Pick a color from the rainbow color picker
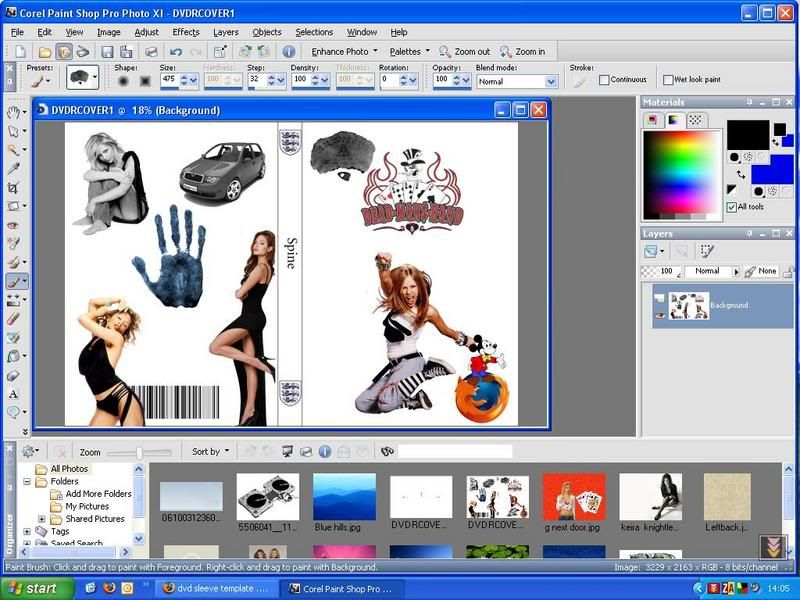Image resolution: width=800 pixels, height=600 pixels. pyautogui.click(x=681, y=175)
